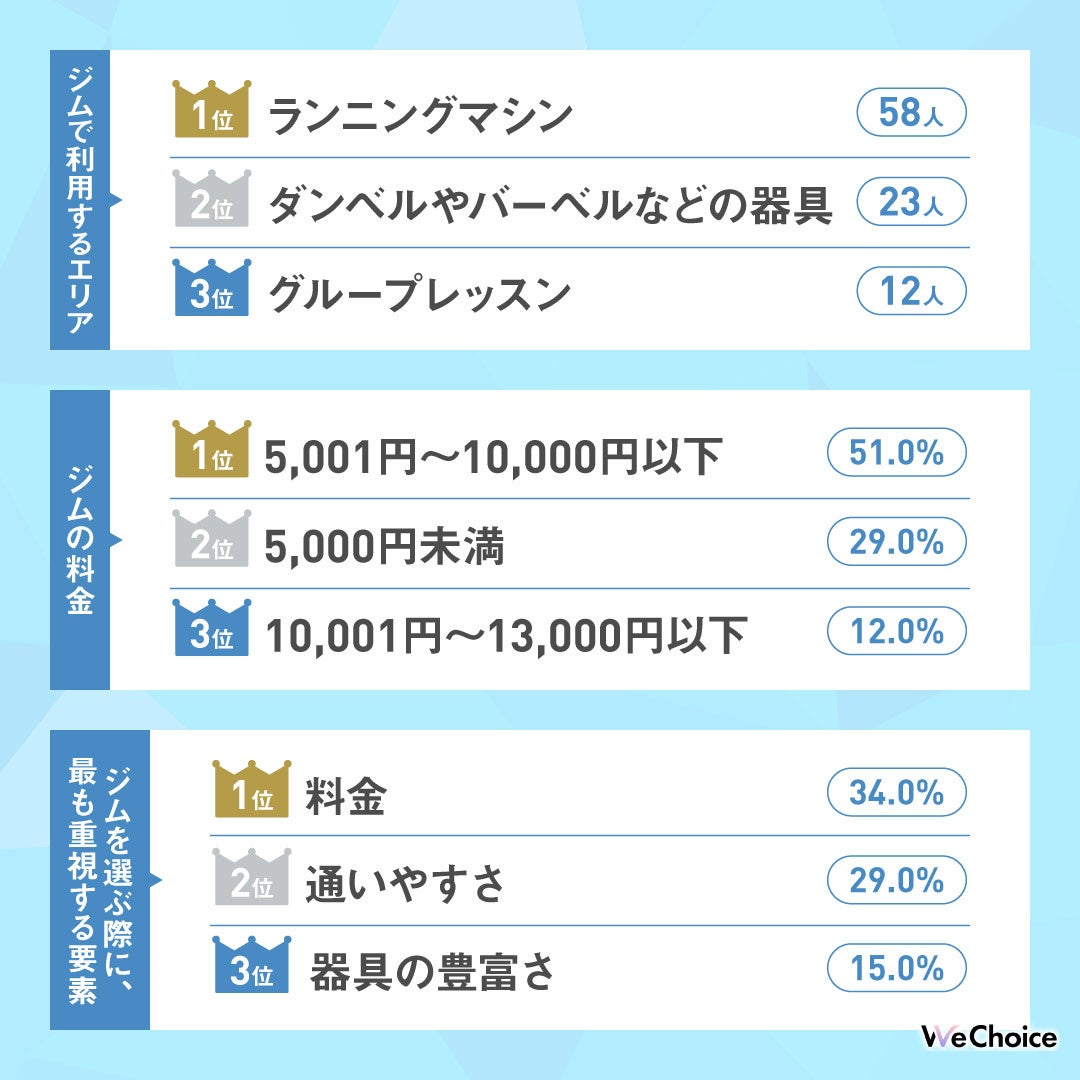This screenshot has height=1080, width=1080.
Task: Open the WeChoice logo
Action: (988, 1037)
